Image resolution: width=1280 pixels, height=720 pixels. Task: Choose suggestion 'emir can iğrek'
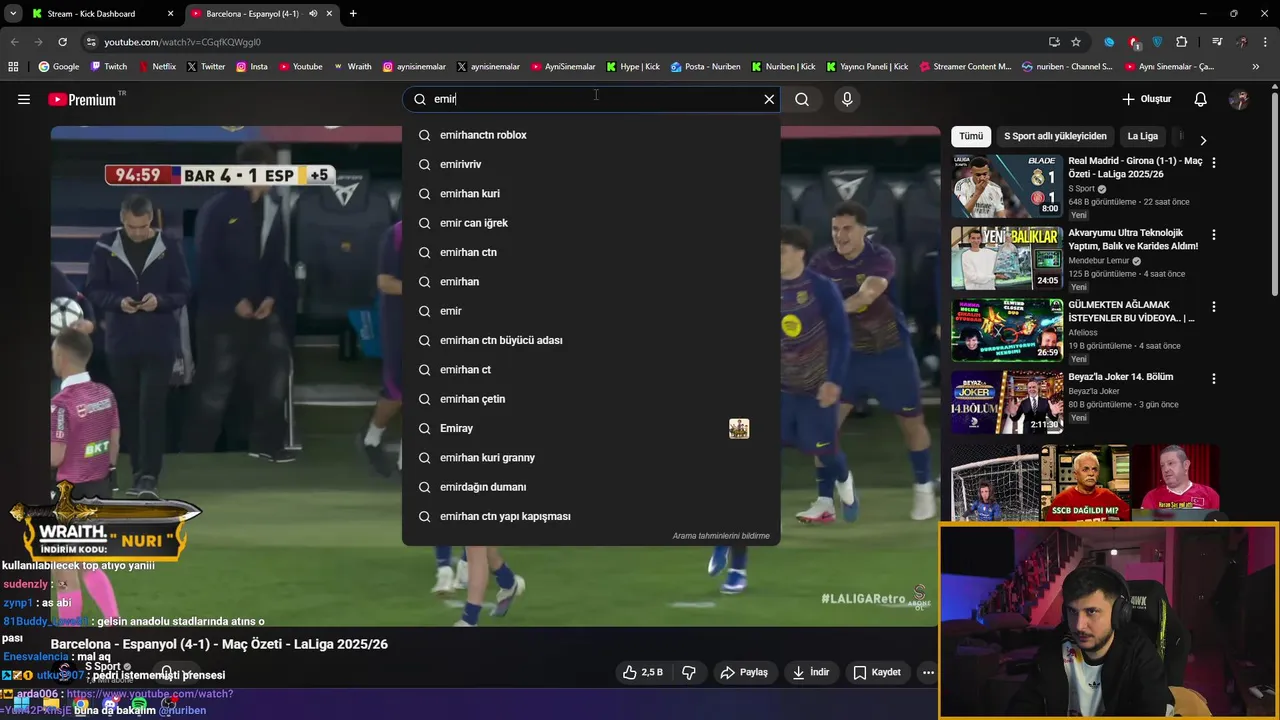click(591, 223)
